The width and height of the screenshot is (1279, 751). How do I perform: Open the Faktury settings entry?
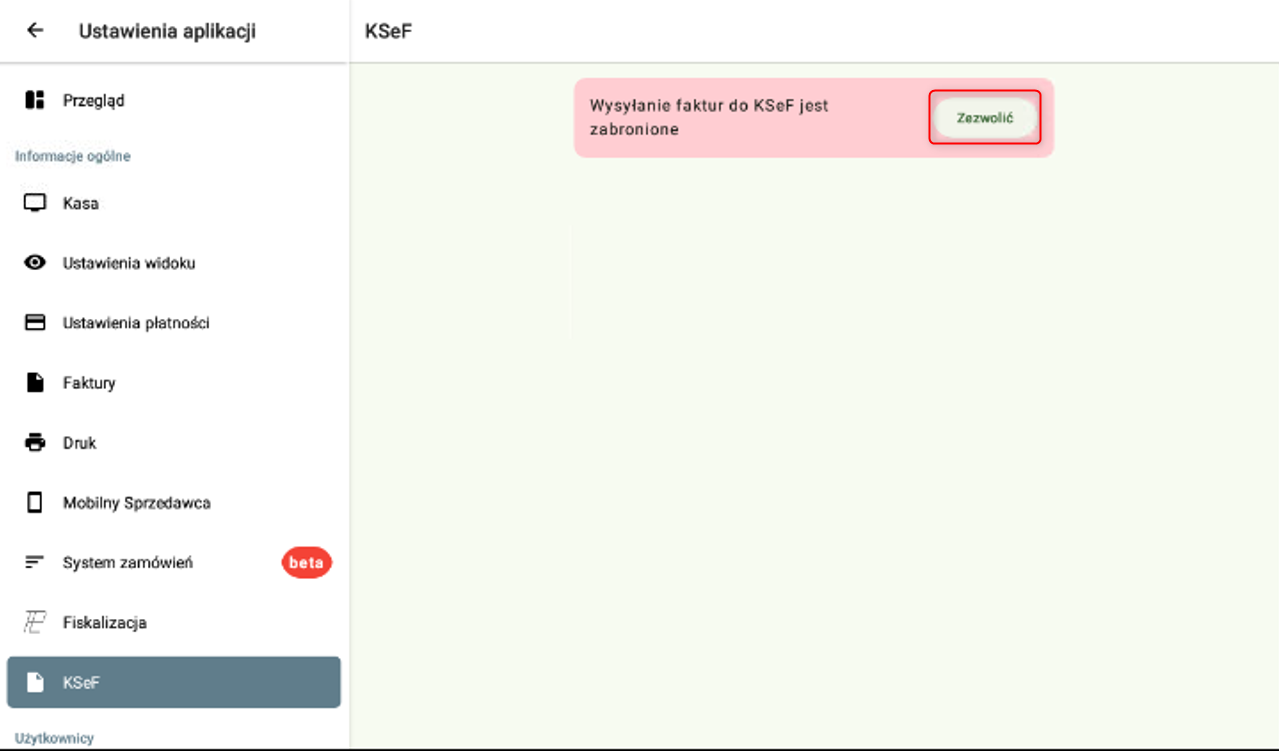[x=89, y=383]
